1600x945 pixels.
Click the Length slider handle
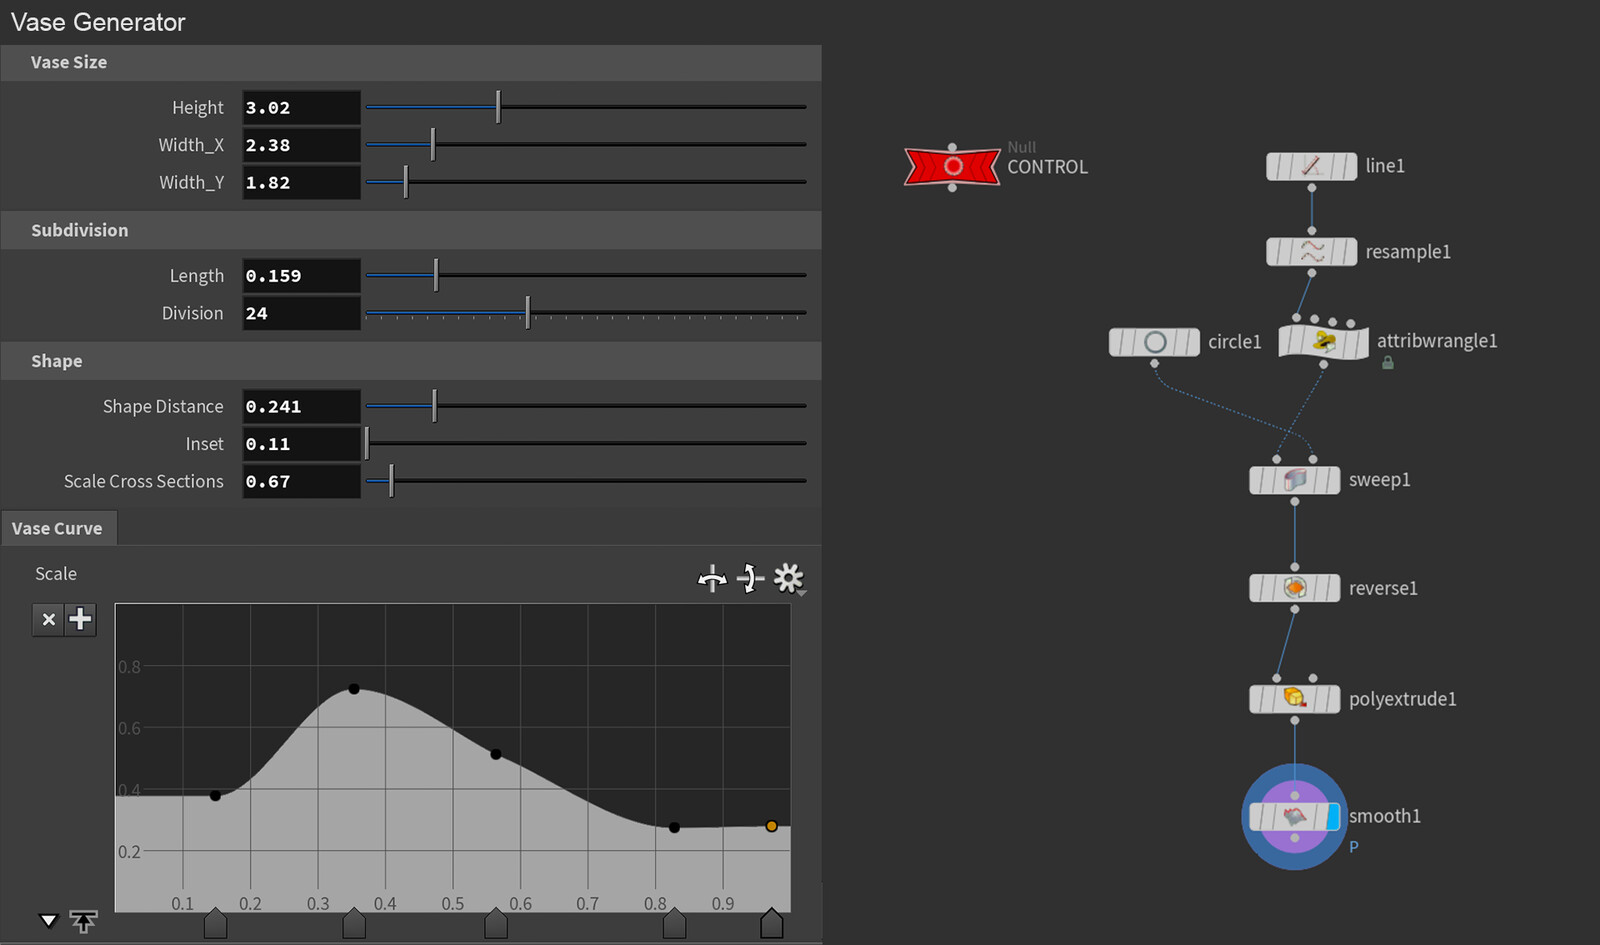click(x=436, y=275)
